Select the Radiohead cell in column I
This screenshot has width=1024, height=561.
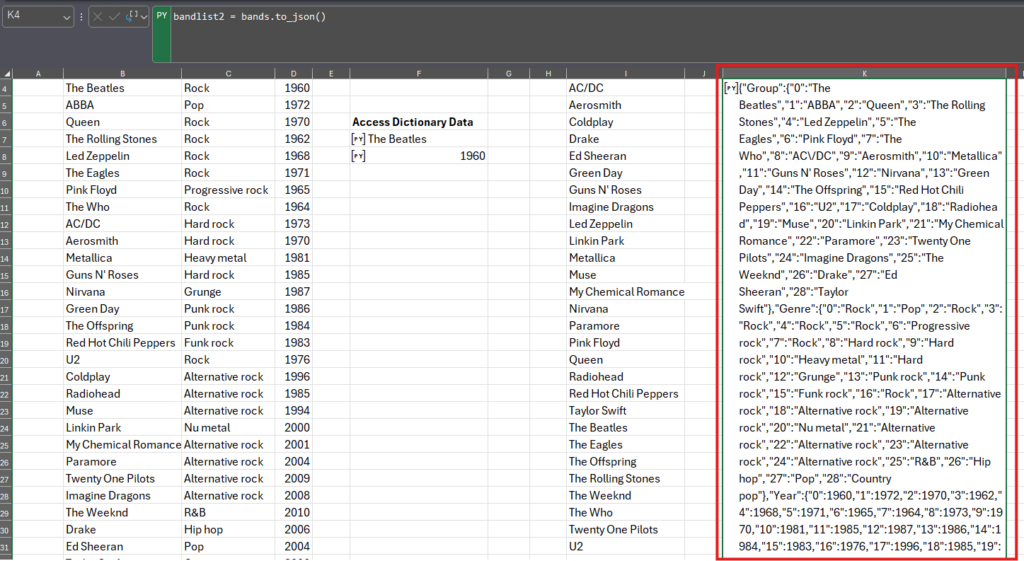[x=625, y=377]
